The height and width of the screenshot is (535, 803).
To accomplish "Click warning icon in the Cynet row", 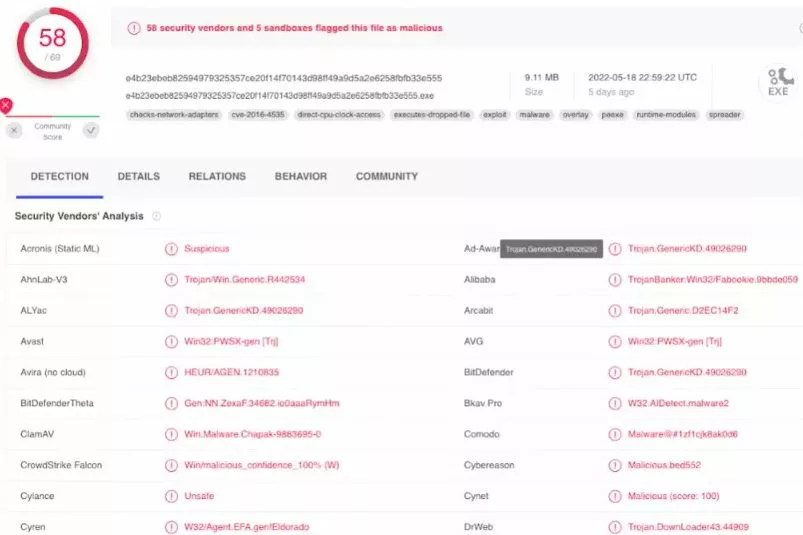I will [615, 496].
